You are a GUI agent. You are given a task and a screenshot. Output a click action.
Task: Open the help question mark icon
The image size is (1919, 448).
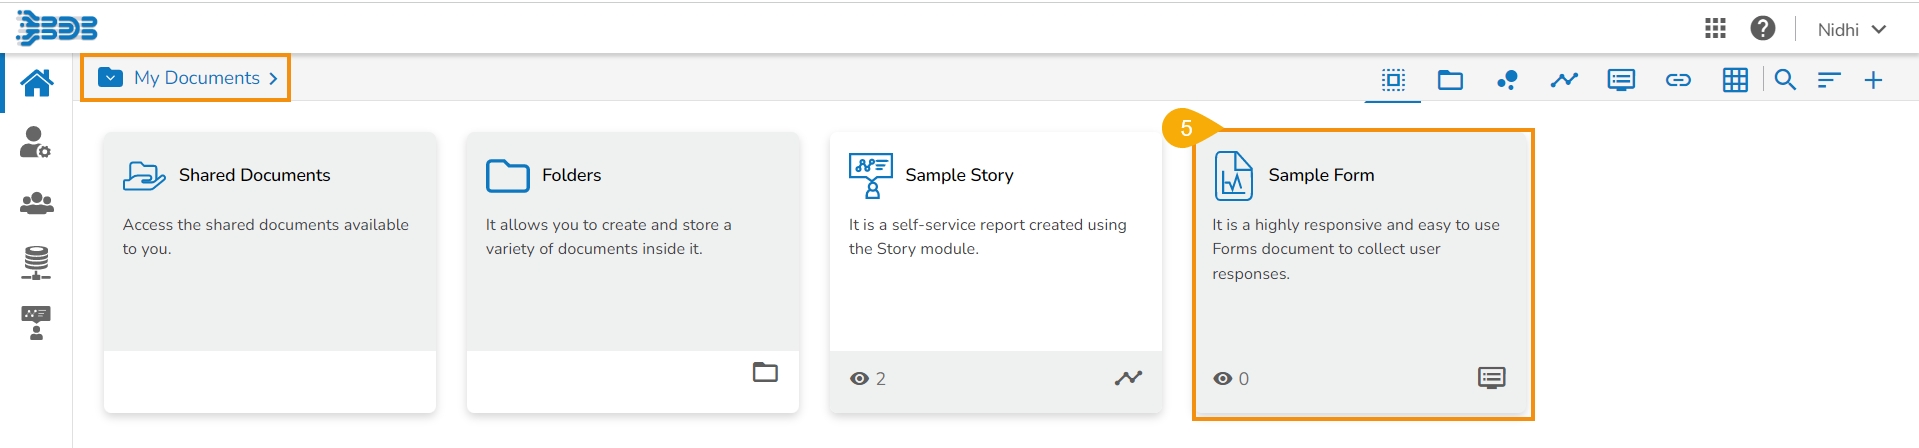point(1763,29)
